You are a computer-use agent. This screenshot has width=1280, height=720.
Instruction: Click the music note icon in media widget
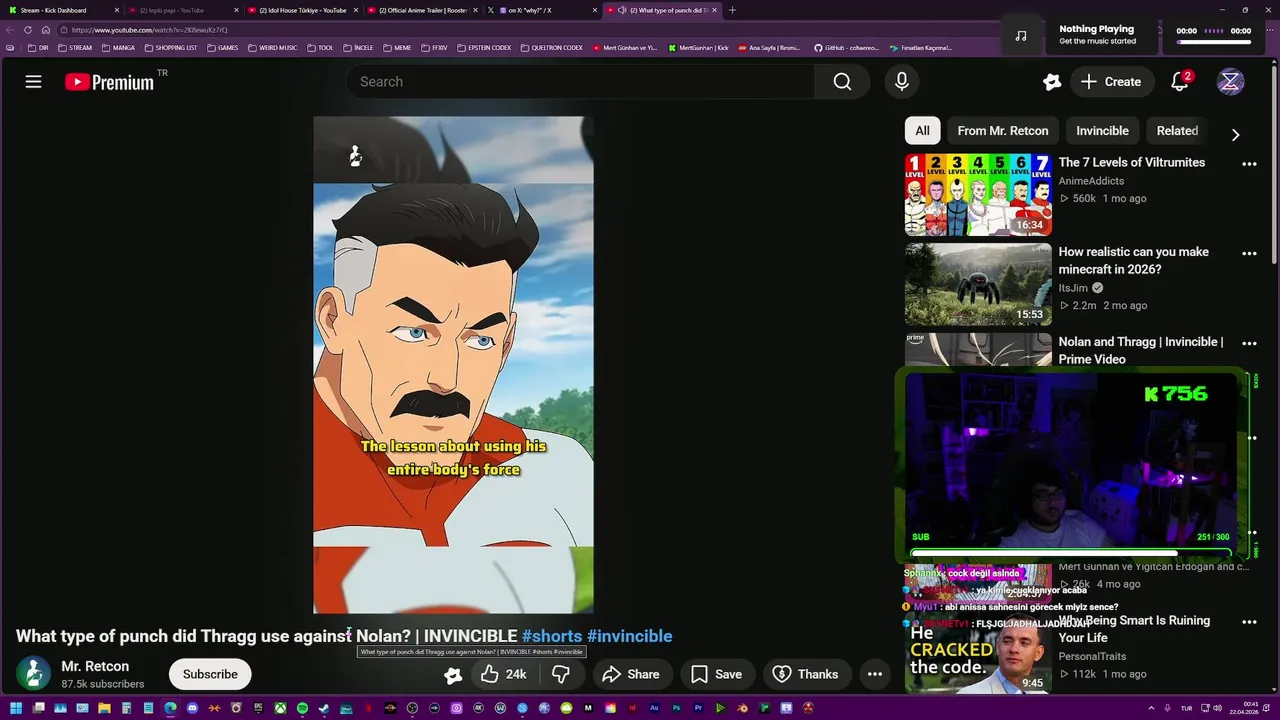pos(1021,35)
